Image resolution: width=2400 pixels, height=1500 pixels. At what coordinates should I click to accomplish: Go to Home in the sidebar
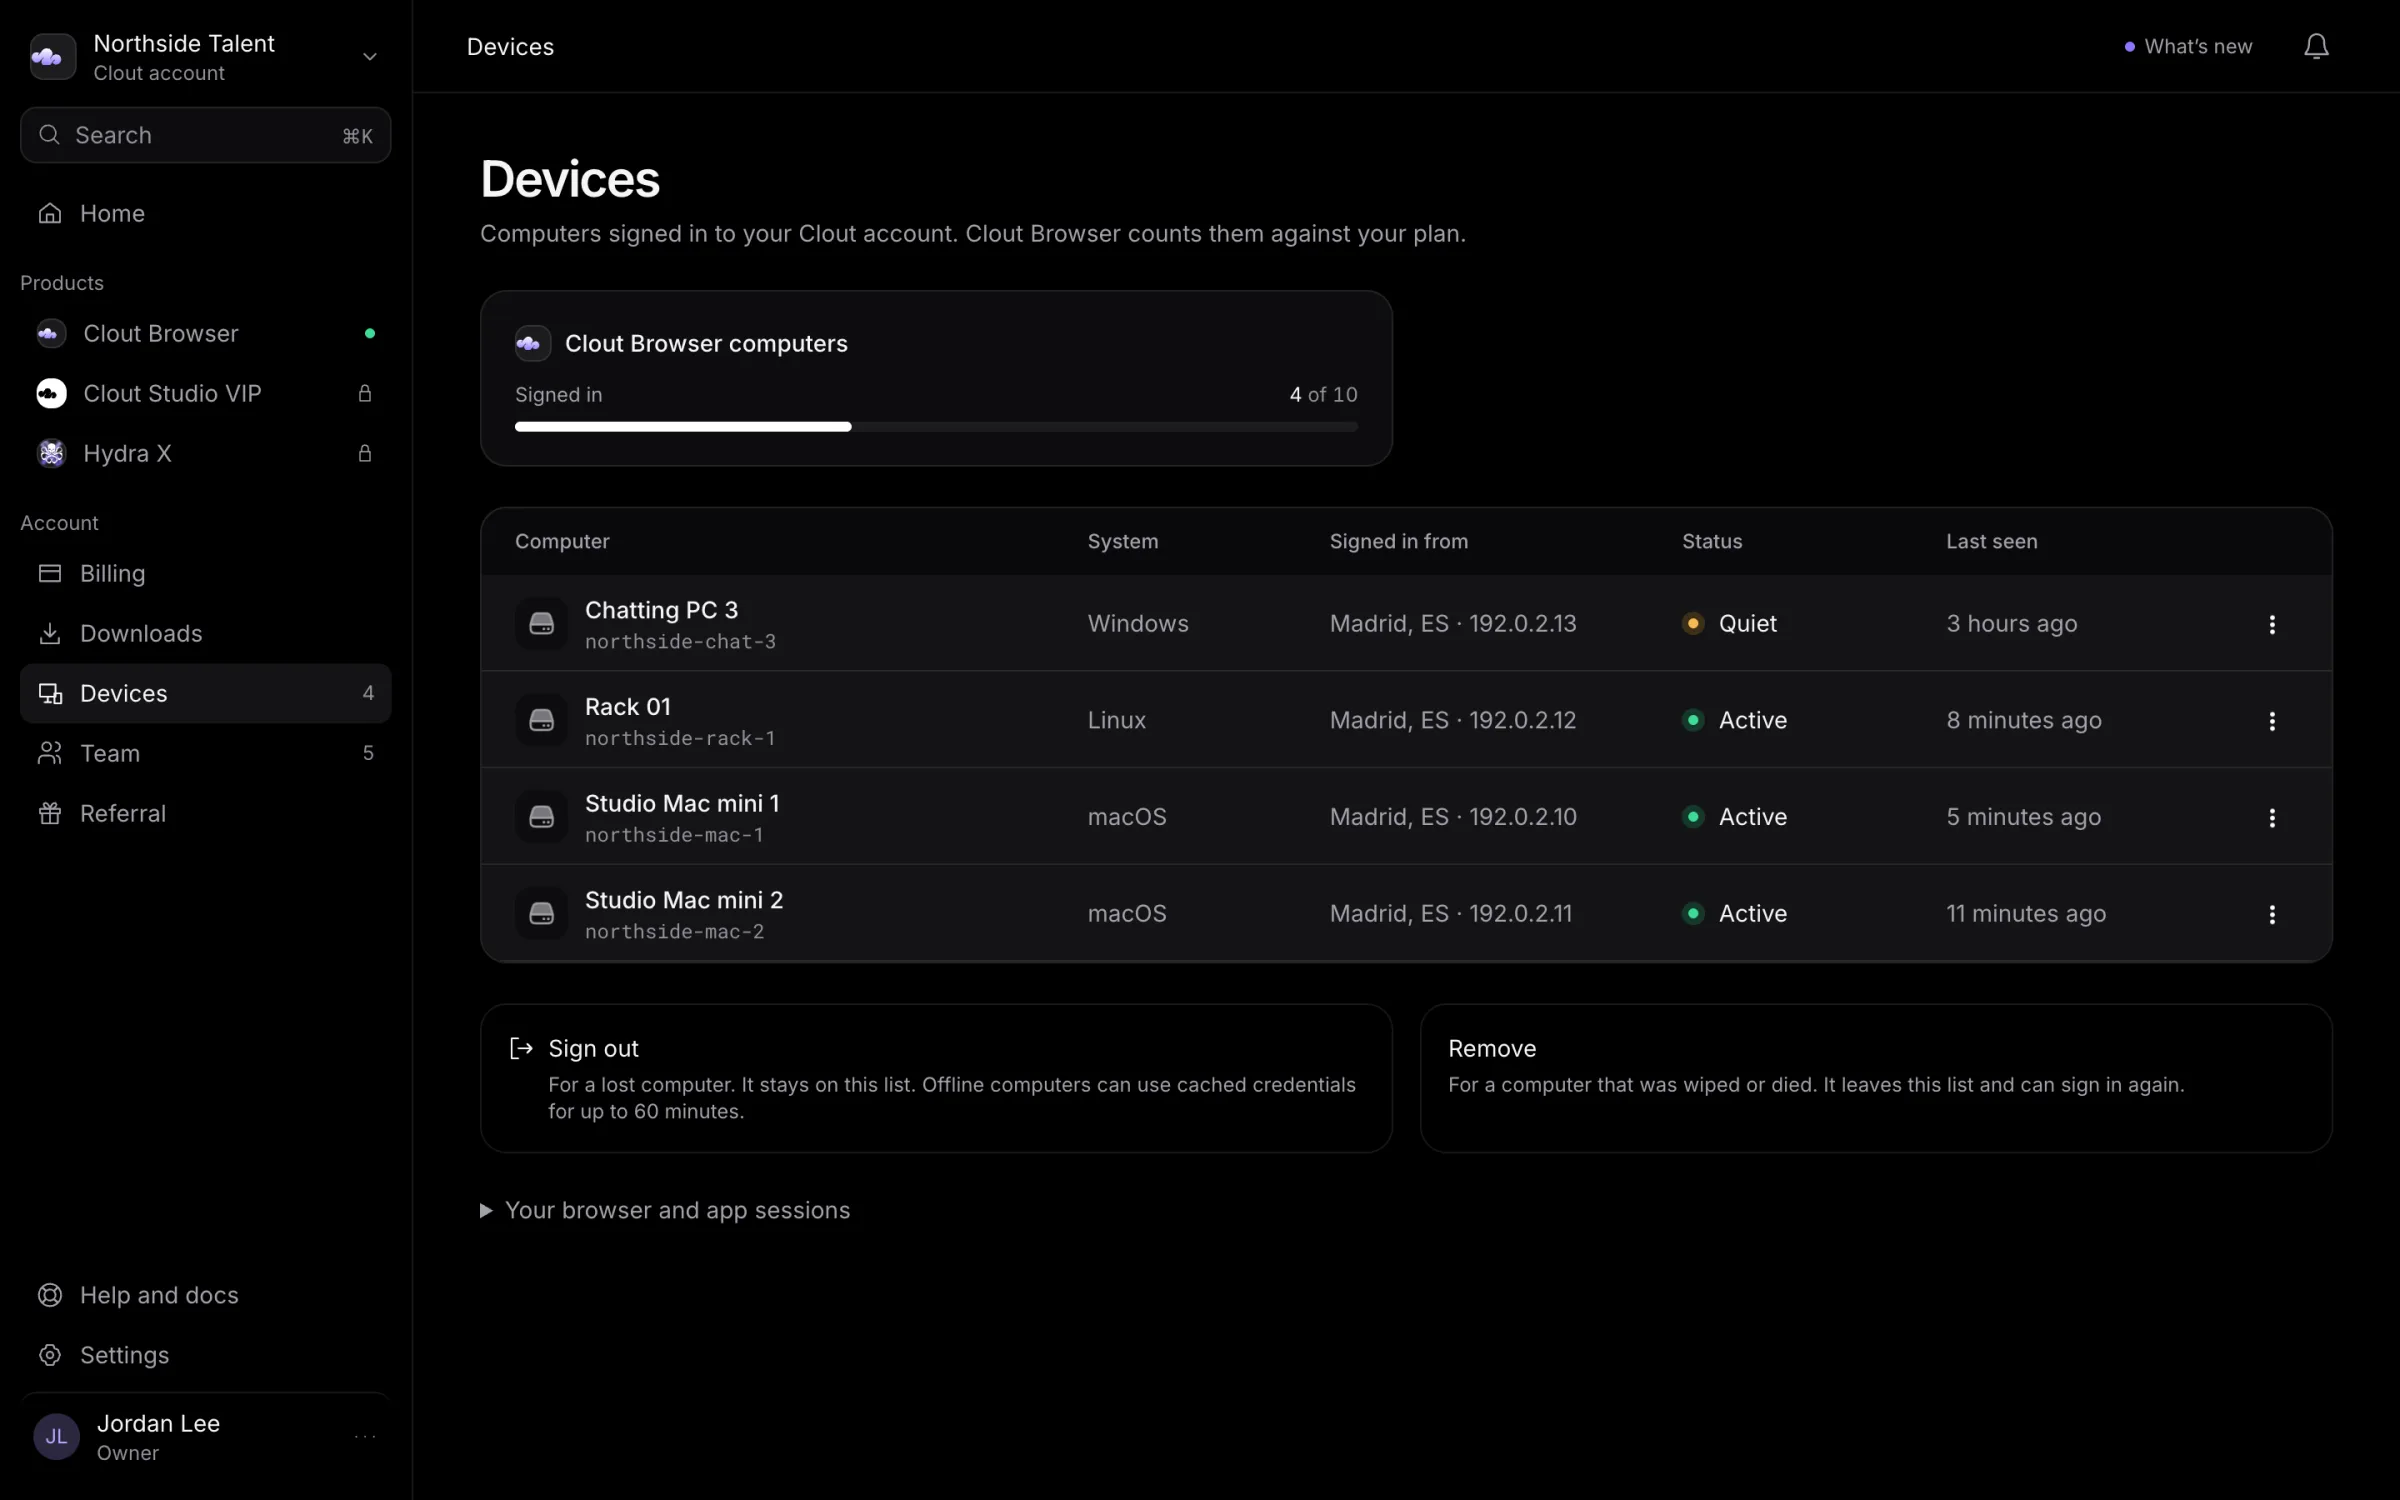click(x=205, y=213)
